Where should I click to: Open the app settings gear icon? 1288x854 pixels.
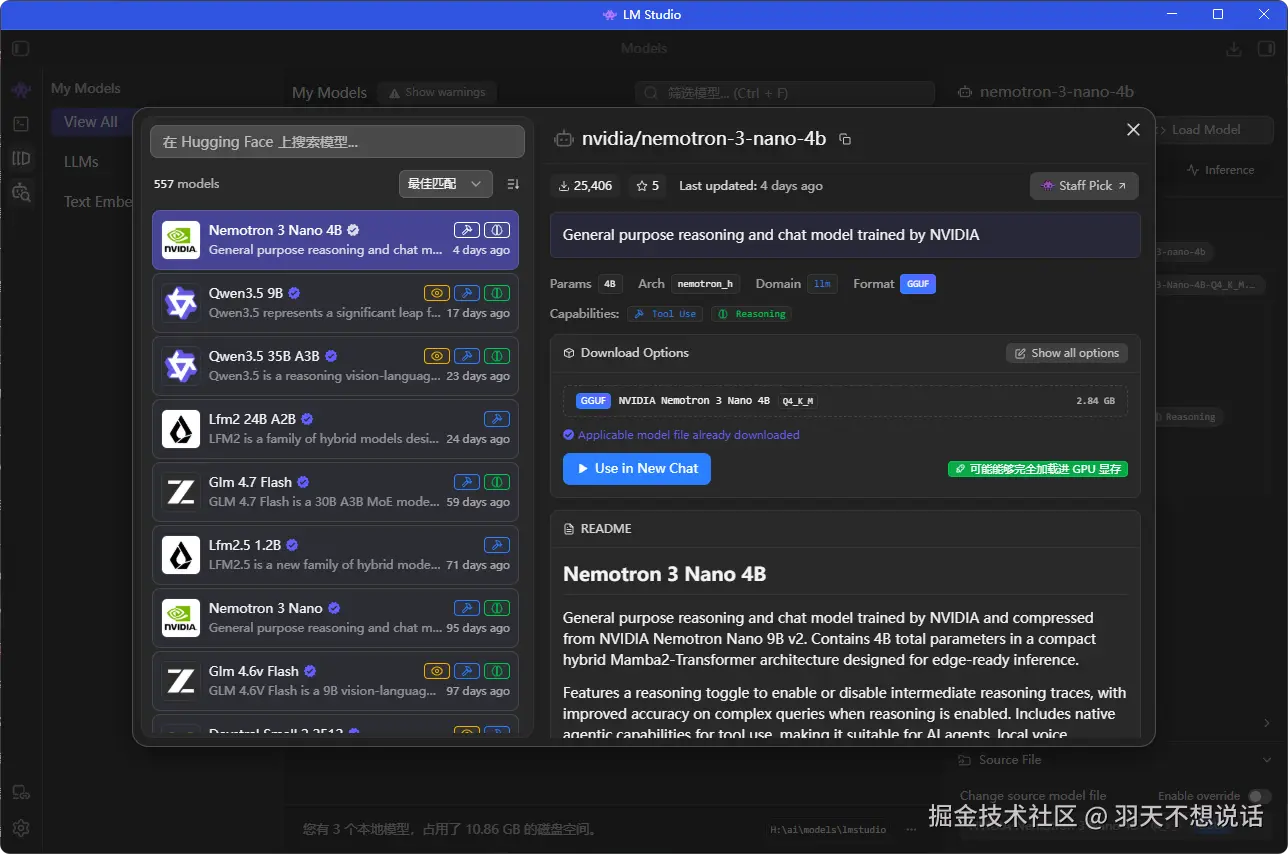pos(21,827)
